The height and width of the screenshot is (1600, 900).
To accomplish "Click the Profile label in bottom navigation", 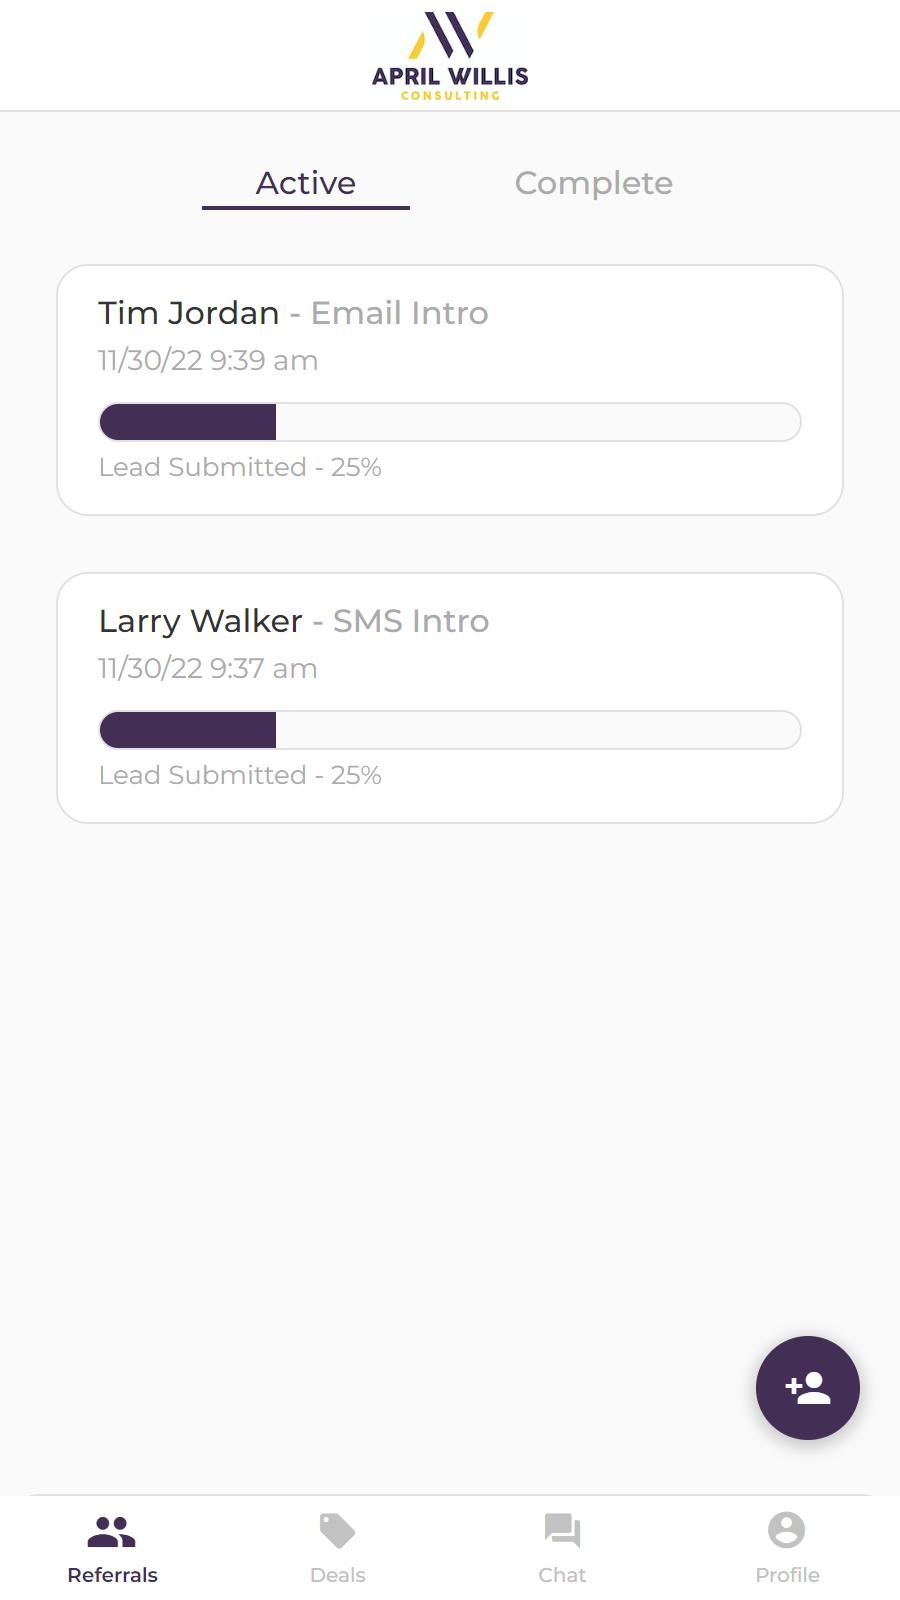I will (x=787, y=1575).
